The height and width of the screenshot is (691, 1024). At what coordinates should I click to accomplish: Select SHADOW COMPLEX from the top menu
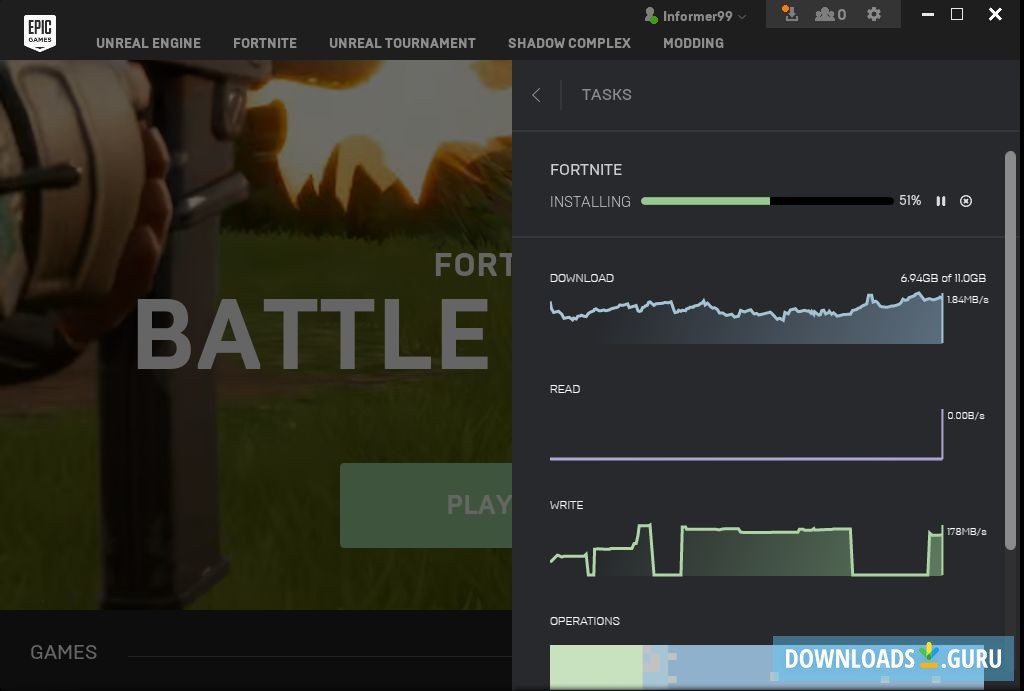tap(569, 43)
